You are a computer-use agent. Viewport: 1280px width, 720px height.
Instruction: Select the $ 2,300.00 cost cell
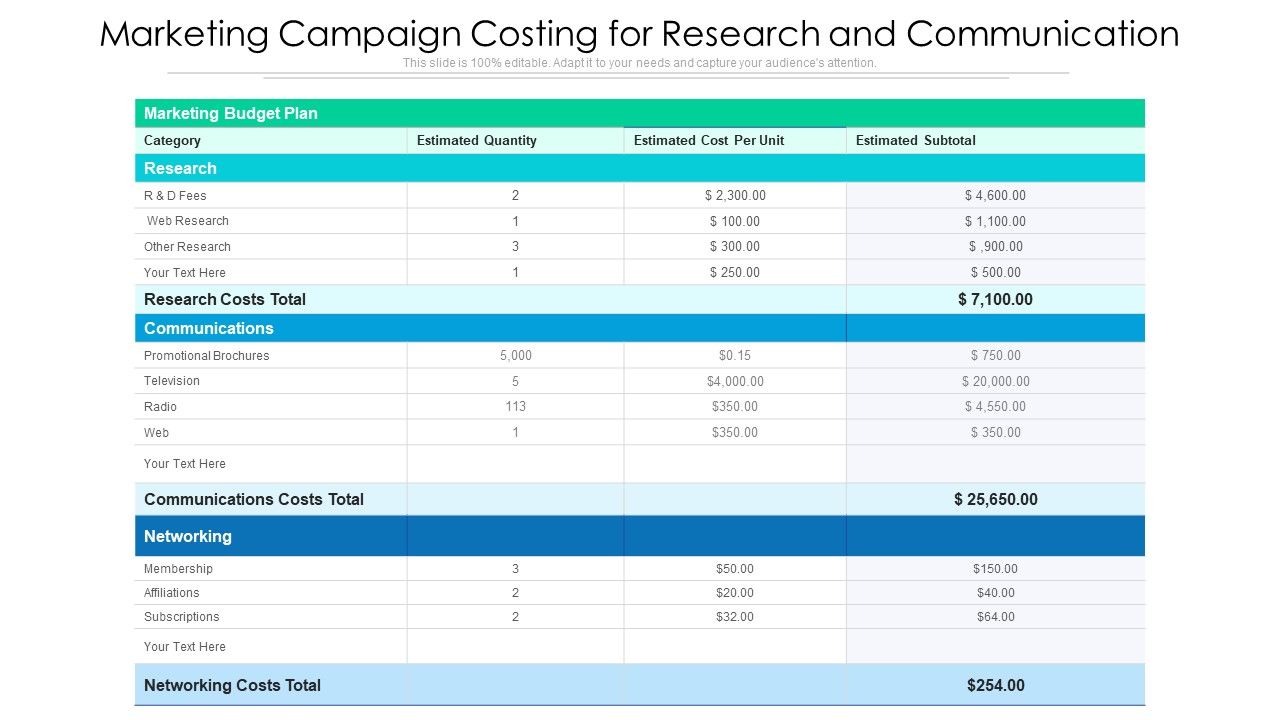(x=735, y=196)
